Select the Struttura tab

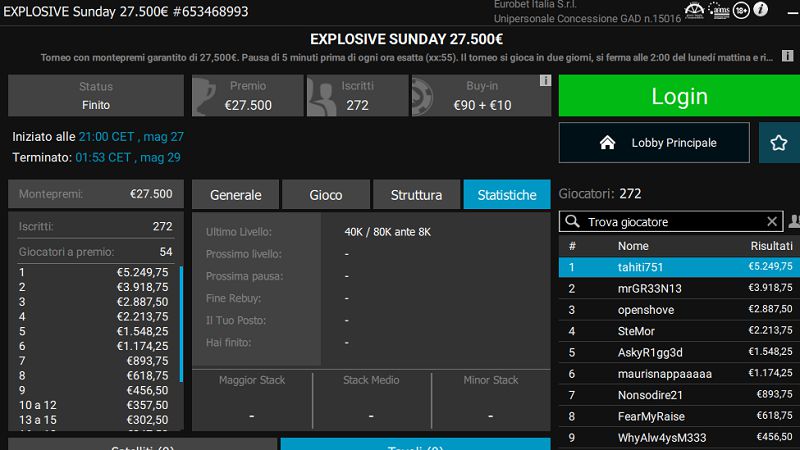click(416, 194)
